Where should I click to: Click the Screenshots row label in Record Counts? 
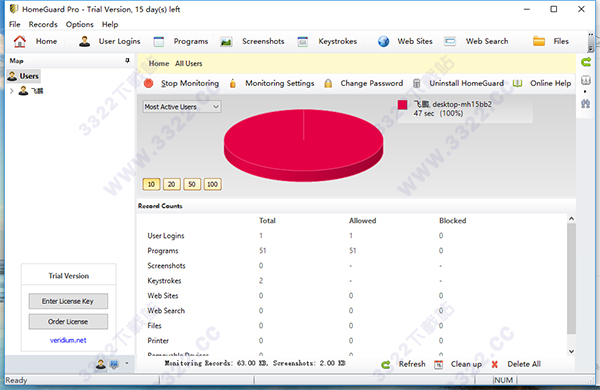(166, 266)
